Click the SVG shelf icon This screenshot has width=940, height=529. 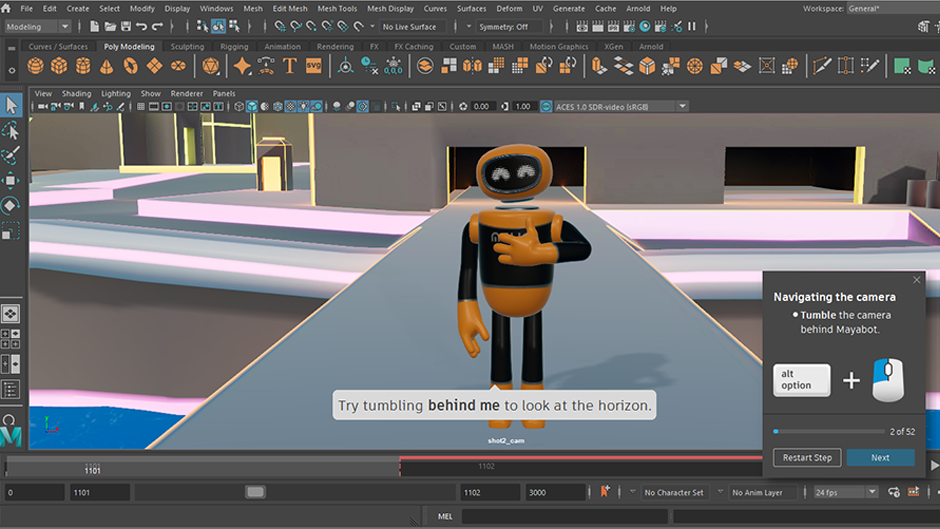314,66
